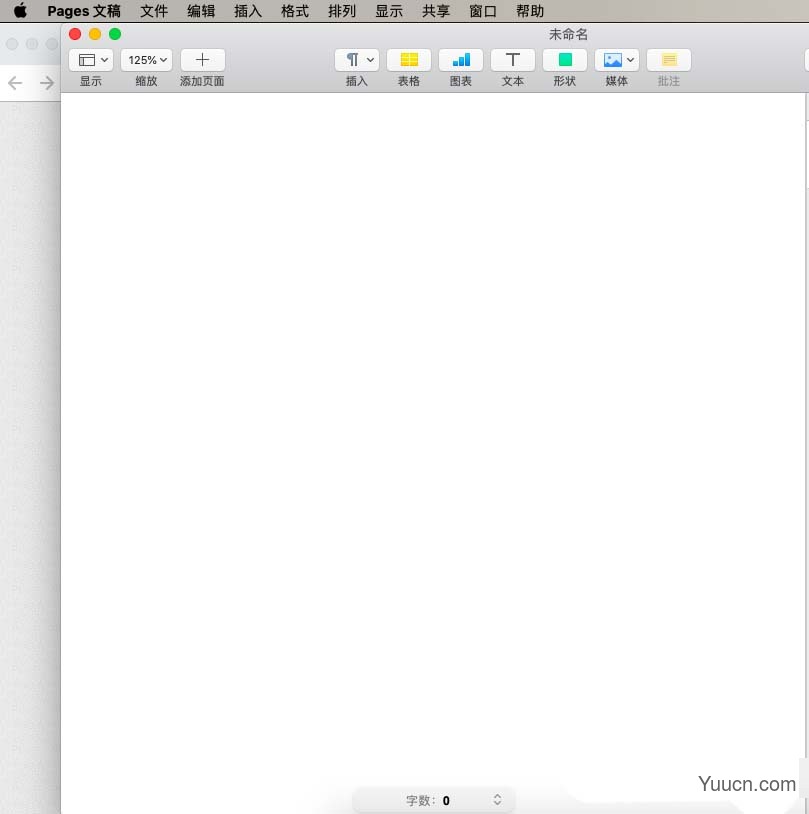Open the 帮助 menu
Image resolution: width=809 pixels, height=814 pixels.
[x=530, y=11]
